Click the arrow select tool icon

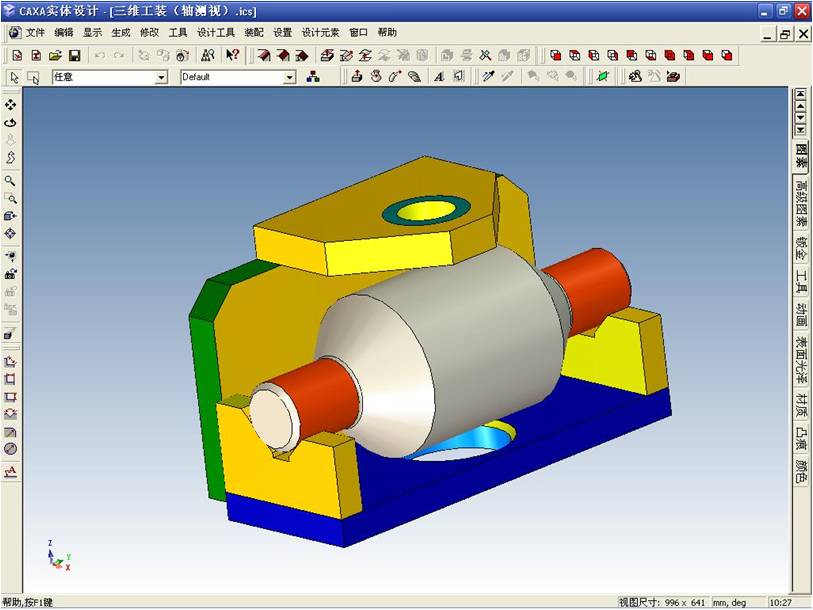pyautogui.click(x=15, y=77)
